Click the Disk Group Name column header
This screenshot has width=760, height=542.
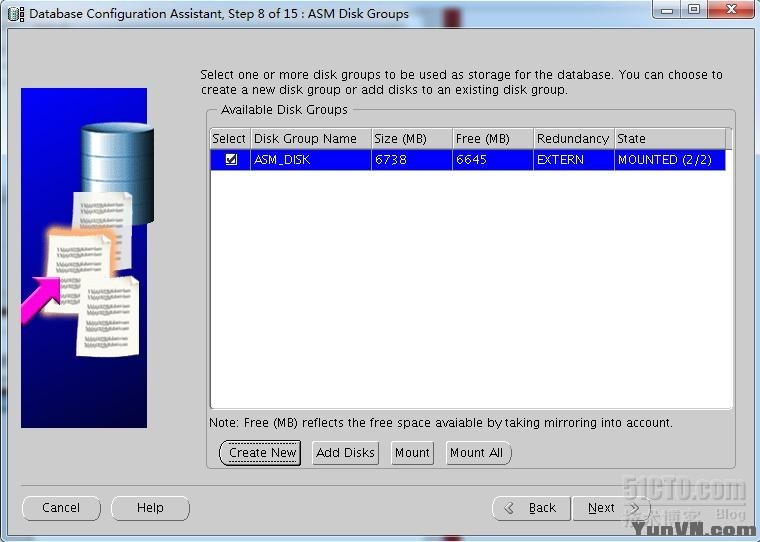(311, 139)
